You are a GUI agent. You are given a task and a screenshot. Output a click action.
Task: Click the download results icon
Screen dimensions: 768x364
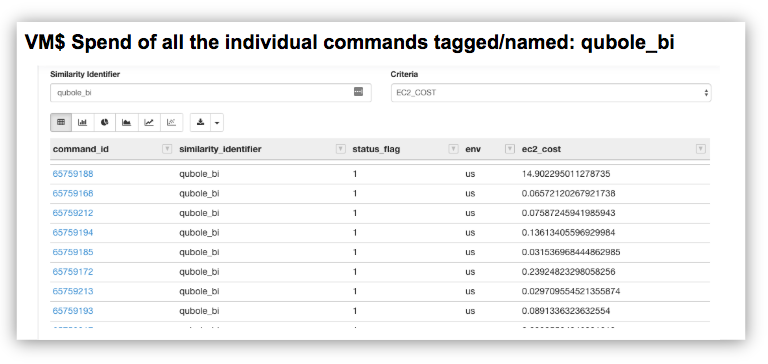click(x=200, y=122)
